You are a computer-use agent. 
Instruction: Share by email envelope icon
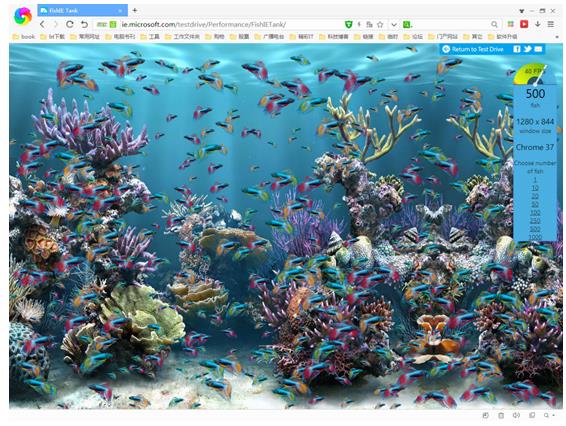coord(538,49)
